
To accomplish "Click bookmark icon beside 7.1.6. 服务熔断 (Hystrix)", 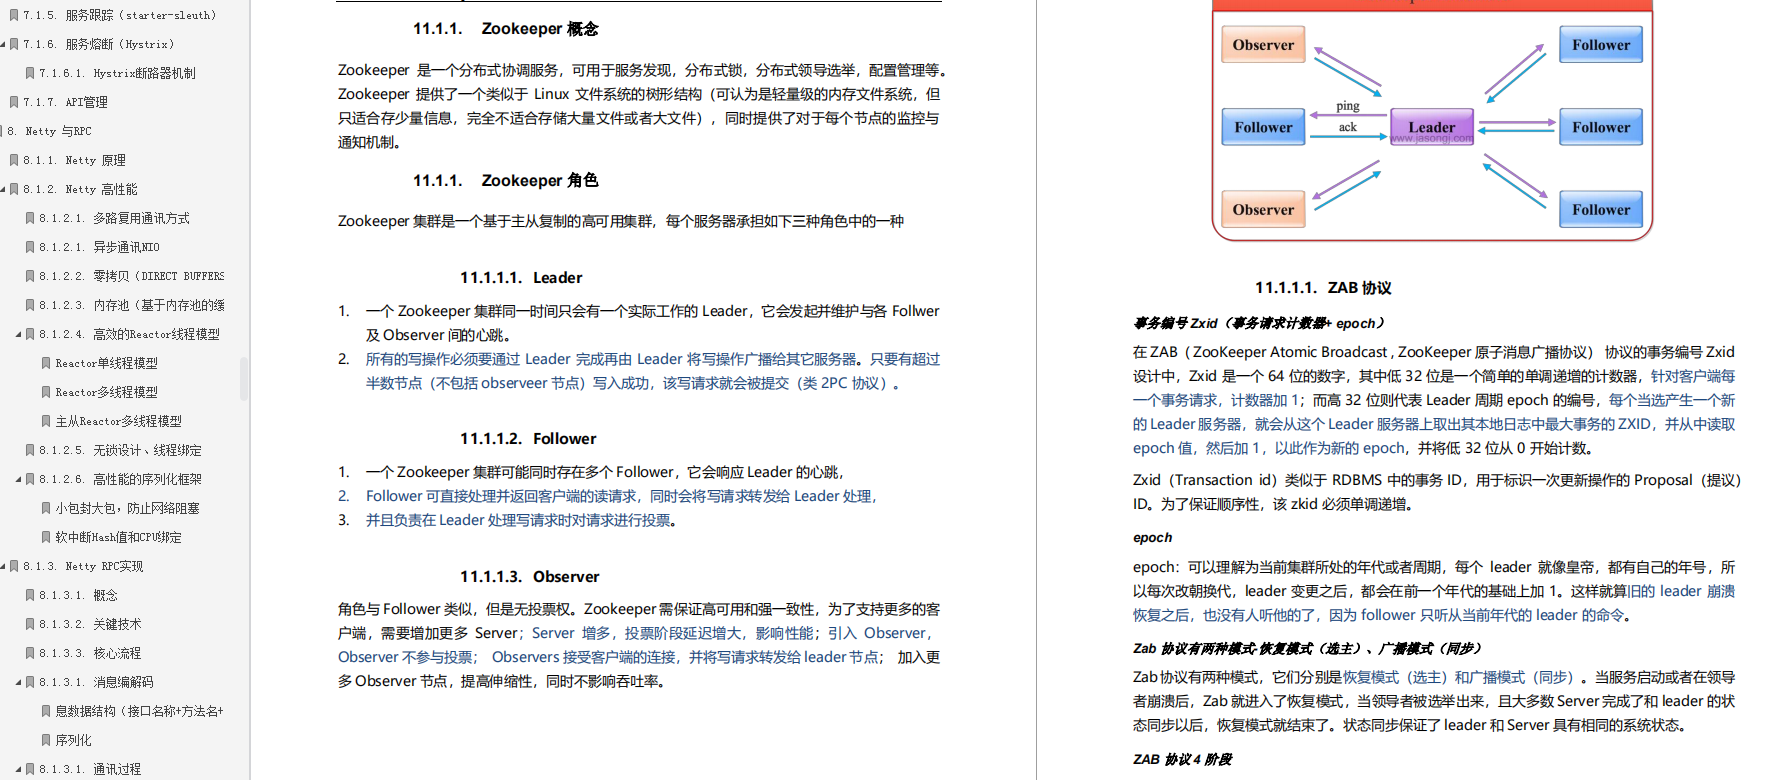I will click(14, 44).
